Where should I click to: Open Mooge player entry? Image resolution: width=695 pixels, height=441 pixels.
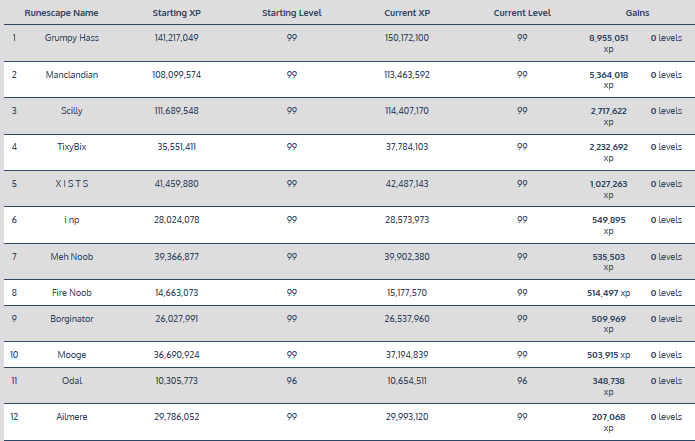(x=71, y=354)
